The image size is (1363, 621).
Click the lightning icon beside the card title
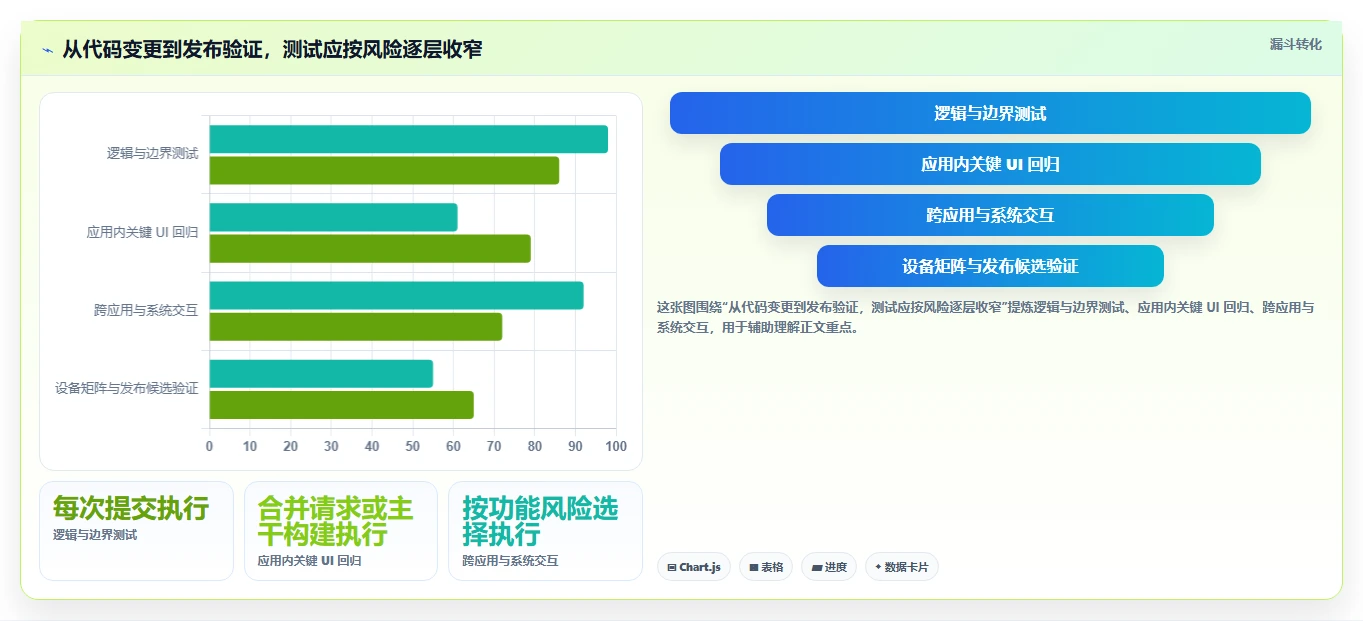tap(48, 50)
